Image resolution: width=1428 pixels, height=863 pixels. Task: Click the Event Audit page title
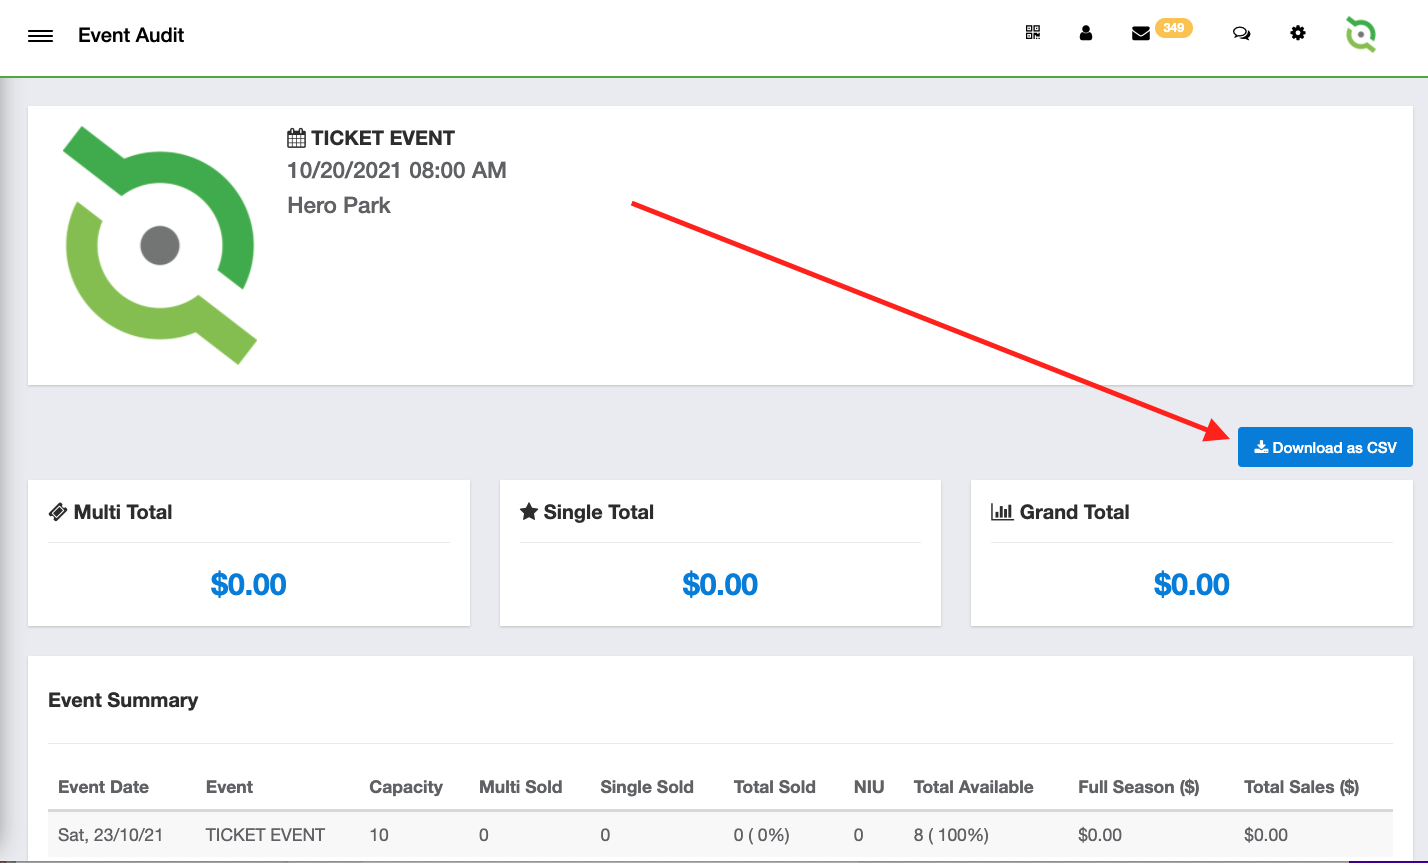[x=131, y=35]
